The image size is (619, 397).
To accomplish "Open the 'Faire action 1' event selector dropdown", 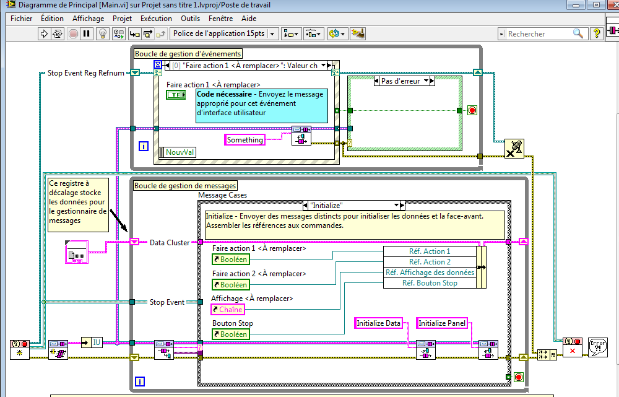I will (x=324, y=66).
